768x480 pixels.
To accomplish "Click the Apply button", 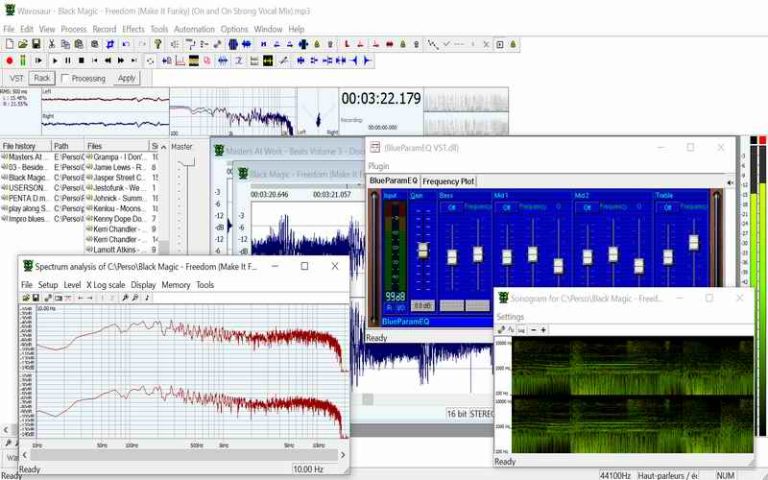I will [x=126, y=78].
